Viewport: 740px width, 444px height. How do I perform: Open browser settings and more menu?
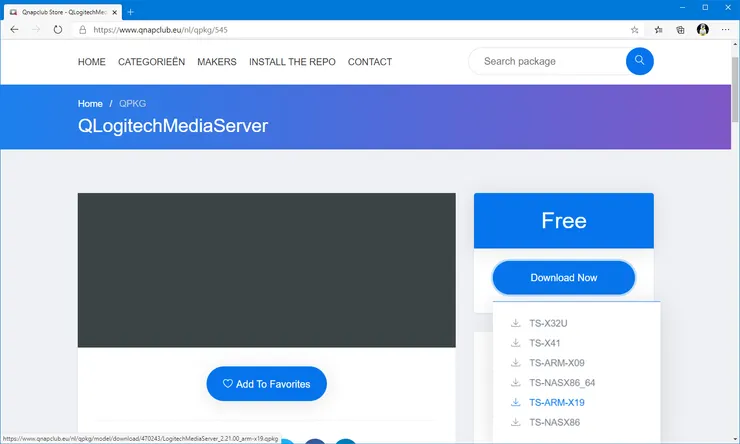coord(725,30)
